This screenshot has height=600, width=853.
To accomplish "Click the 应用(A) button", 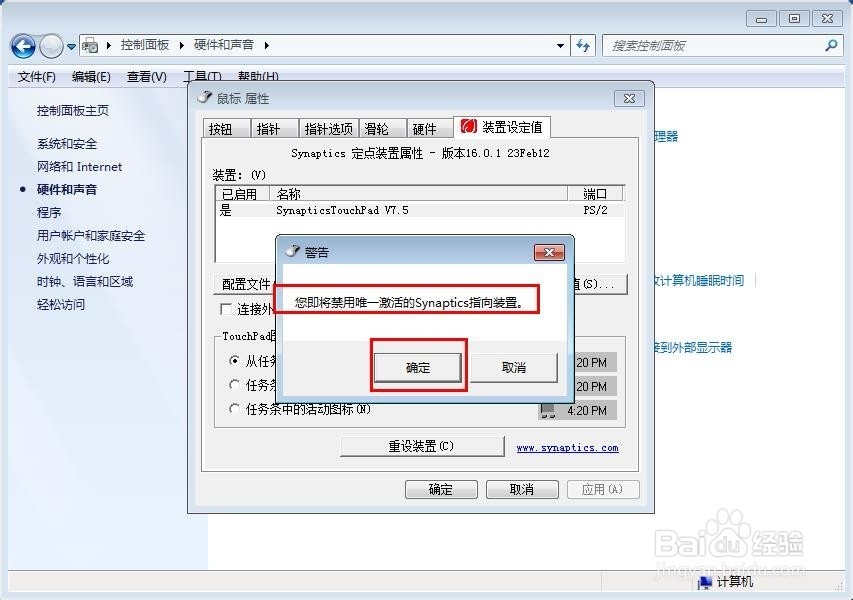I will coord(603,490).
